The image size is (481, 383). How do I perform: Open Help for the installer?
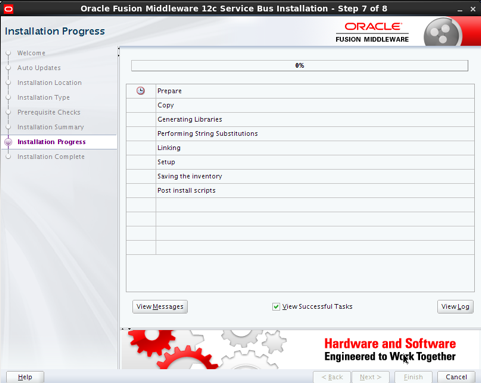click(25, 377)
